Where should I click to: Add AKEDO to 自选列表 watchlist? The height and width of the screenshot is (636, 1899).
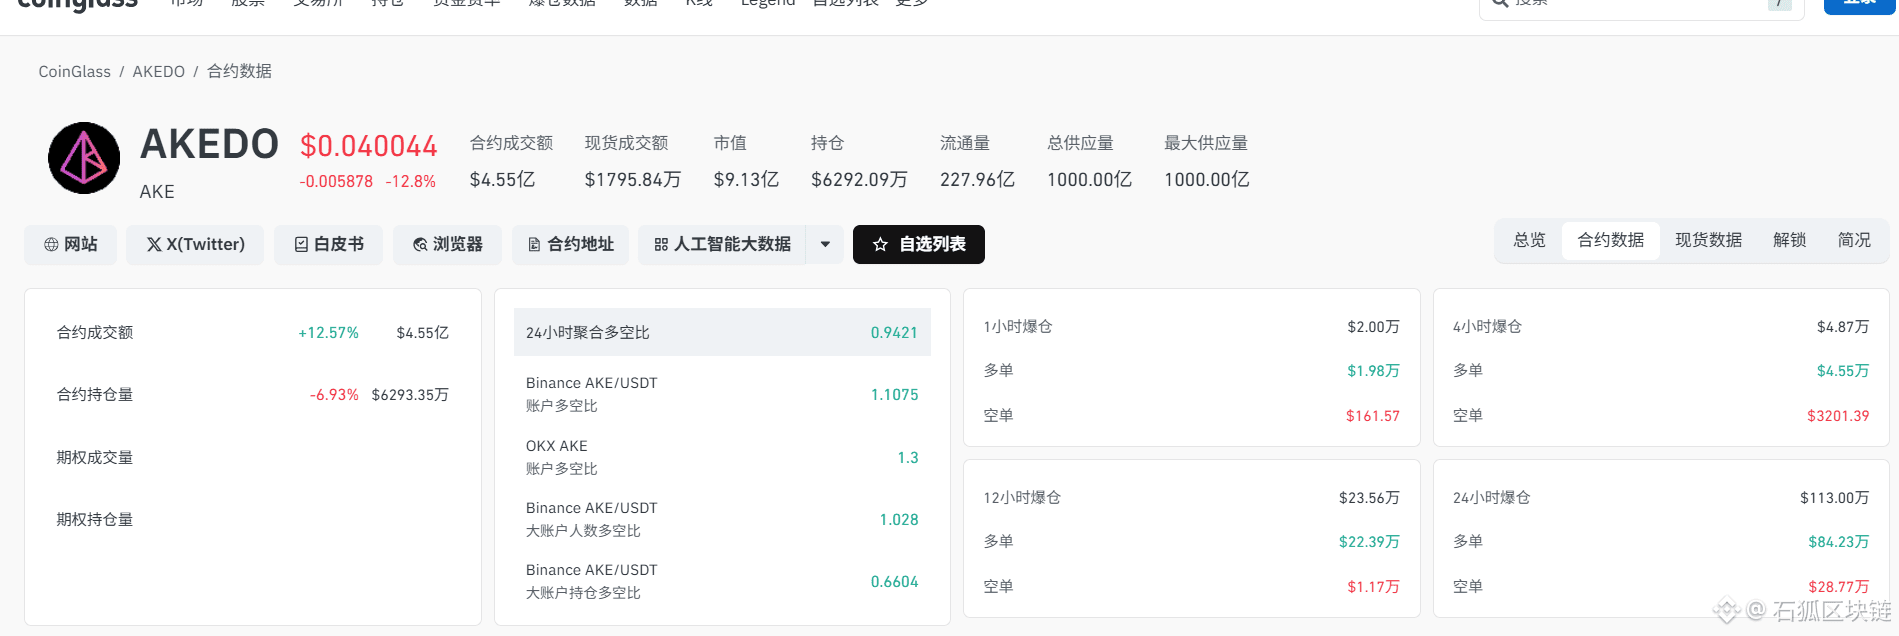click(919, 245)
